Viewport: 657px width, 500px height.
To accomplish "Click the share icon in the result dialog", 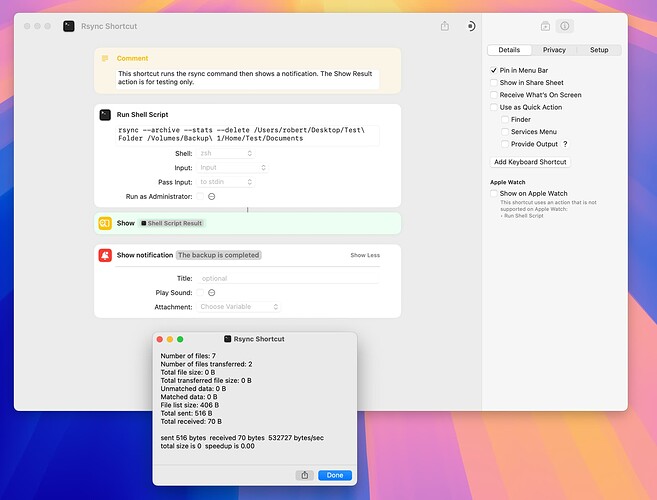I will pyautogui.click(x=305, y=475).
